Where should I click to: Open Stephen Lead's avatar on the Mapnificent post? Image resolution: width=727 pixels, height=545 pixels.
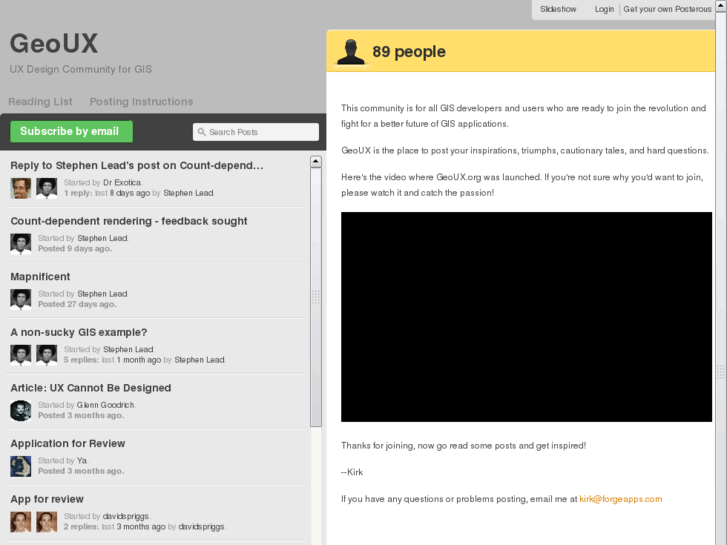[21, 300]
